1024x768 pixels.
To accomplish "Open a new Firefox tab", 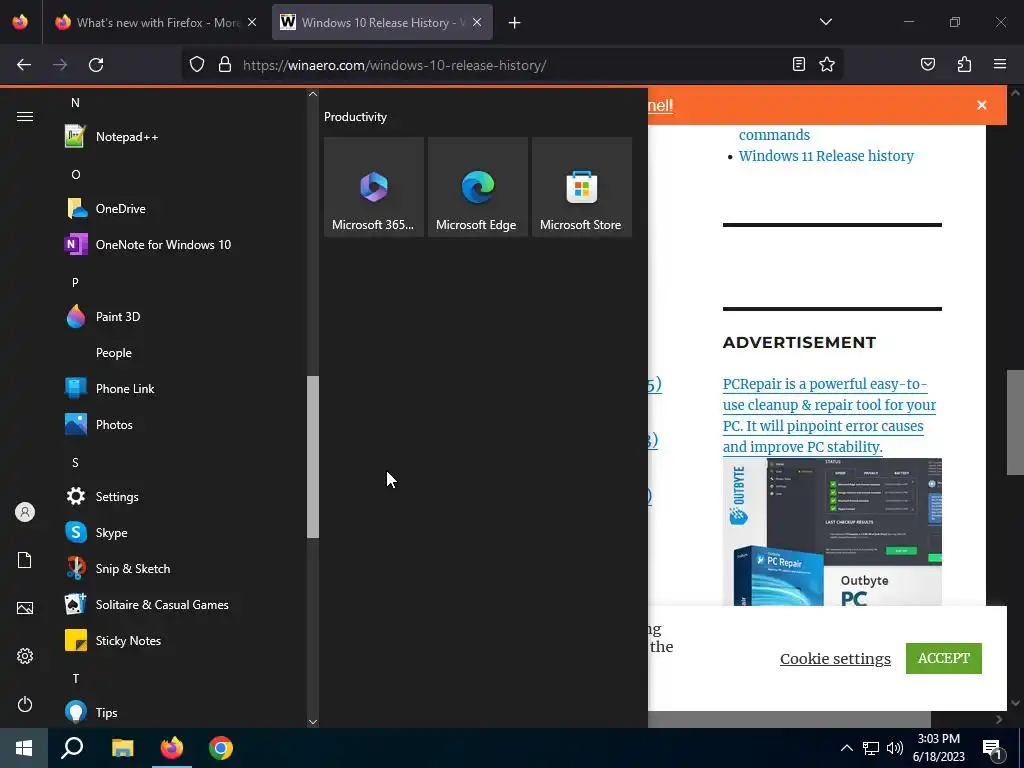I will [515, 23].
